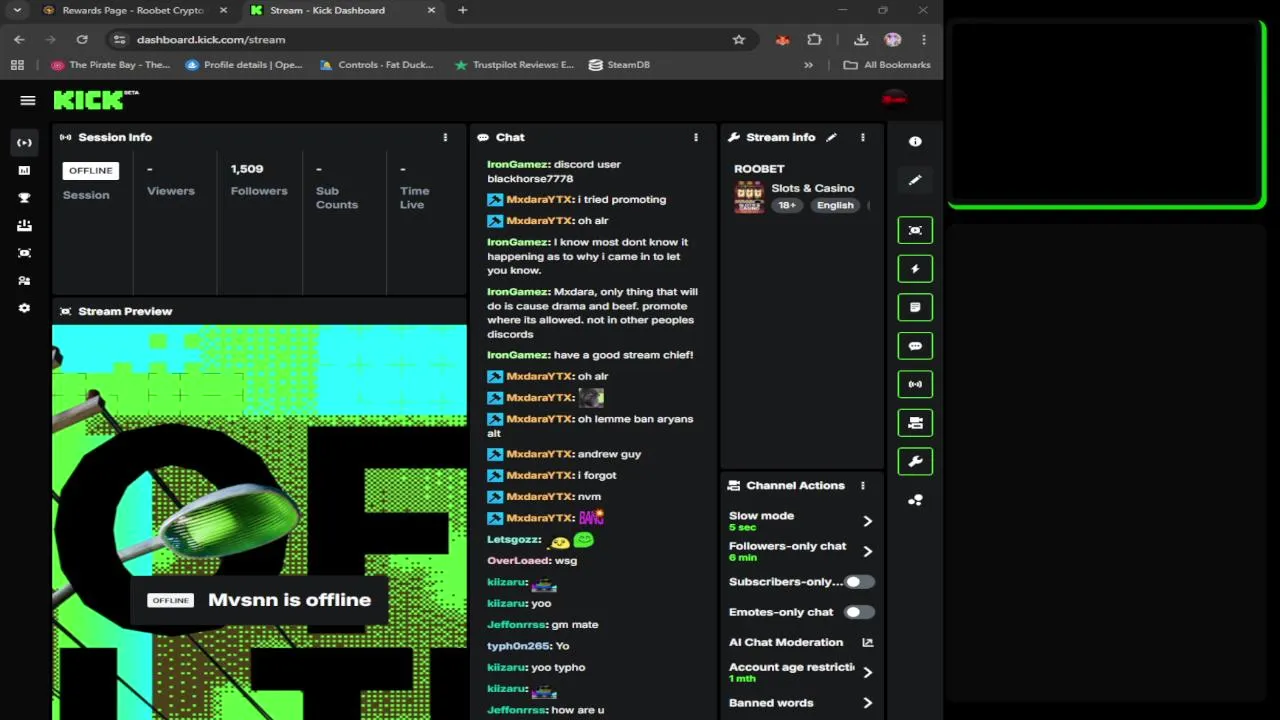This screenshot has height=720, width=1280.
Task: Toggle the lightning bolt widget icon
Action: coord(915,269)
